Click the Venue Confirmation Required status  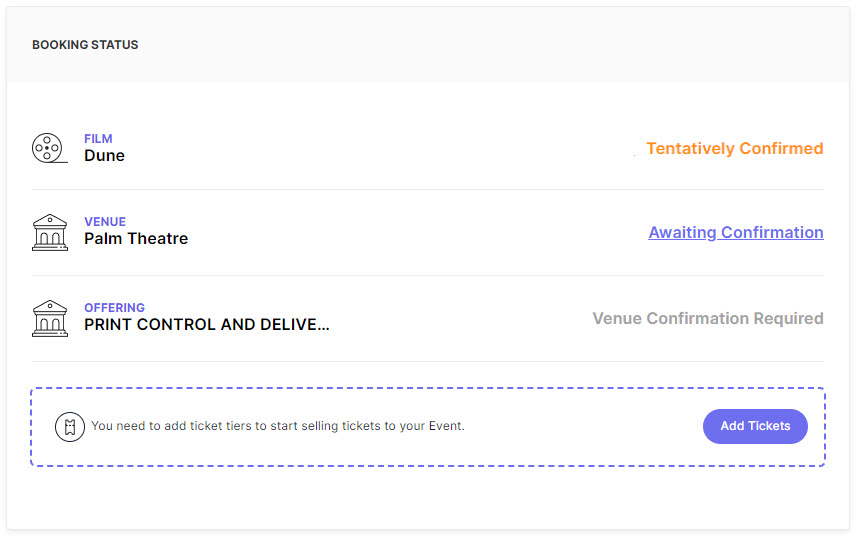pos(707,318)
